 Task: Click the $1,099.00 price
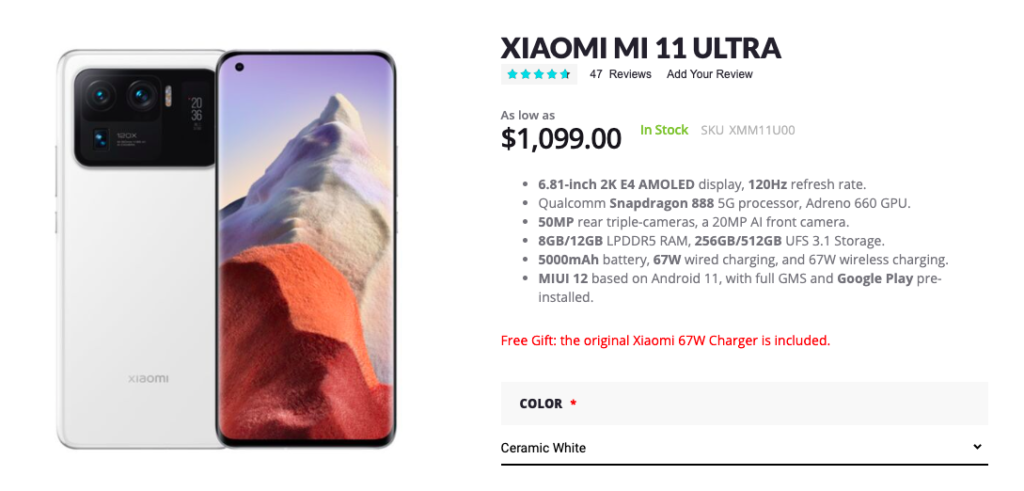[561, 139]
